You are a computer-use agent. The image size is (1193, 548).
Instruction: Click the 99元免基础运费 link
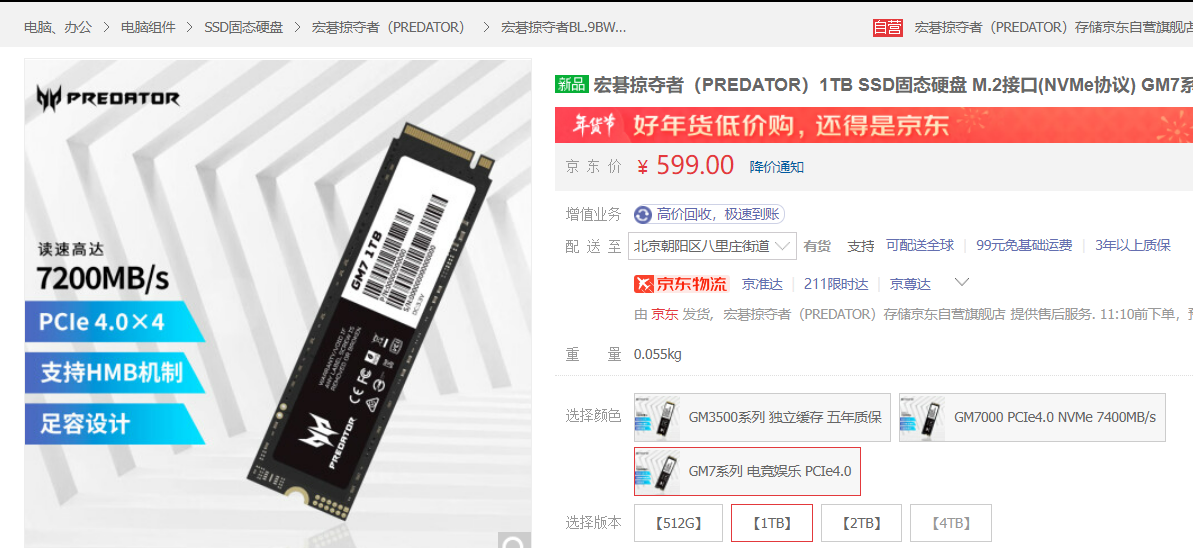click(x=1024, y=245)
